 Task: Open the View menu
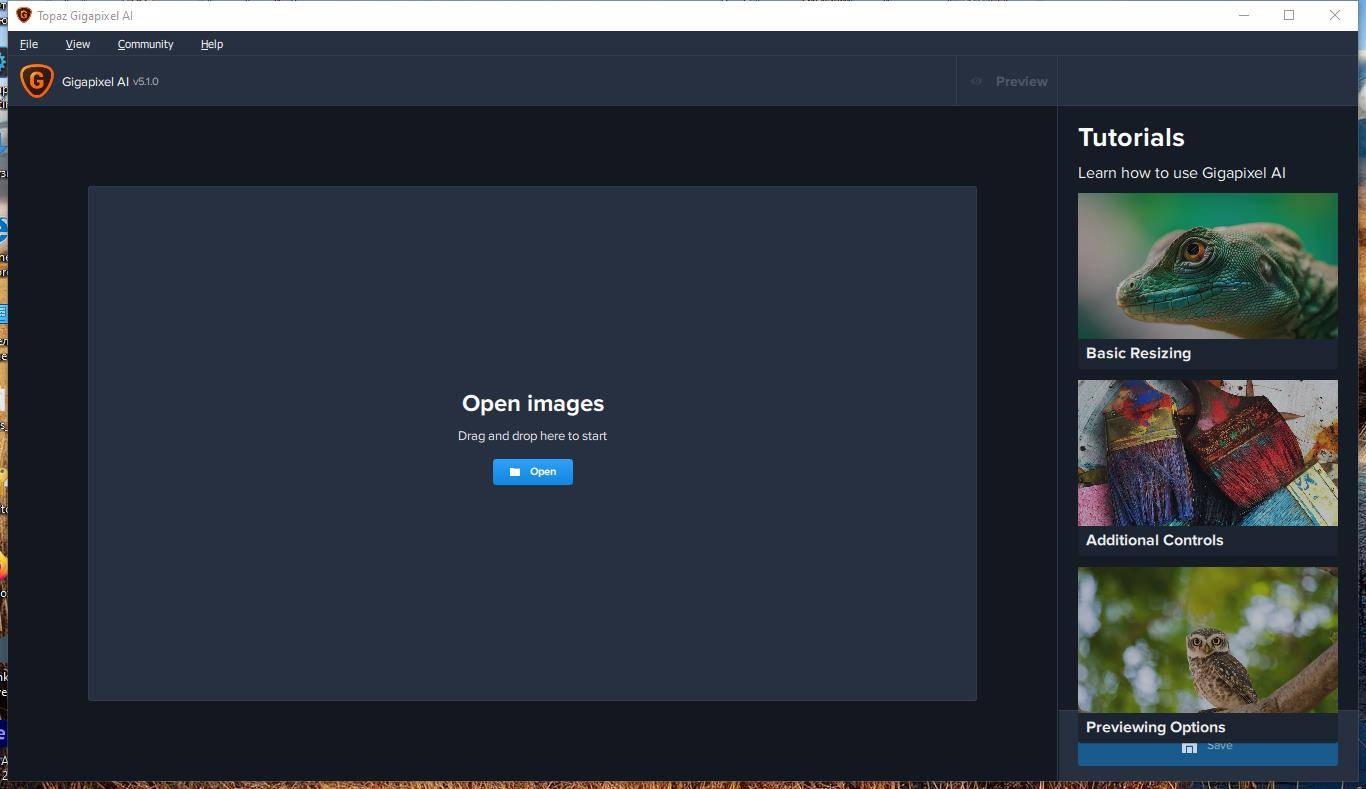pyautogui.click(x=78, y=44)
